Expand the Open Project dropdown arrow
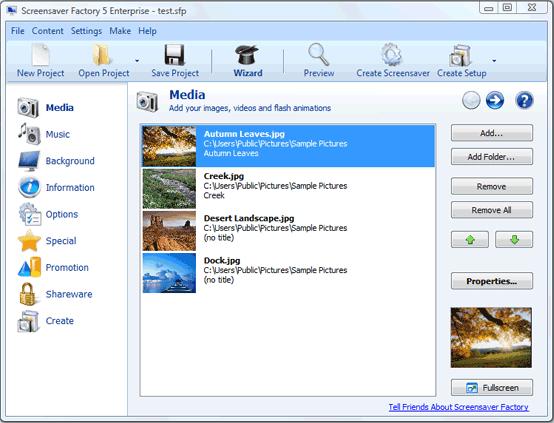Screen dimensions: 554x423 click(137, 61)
